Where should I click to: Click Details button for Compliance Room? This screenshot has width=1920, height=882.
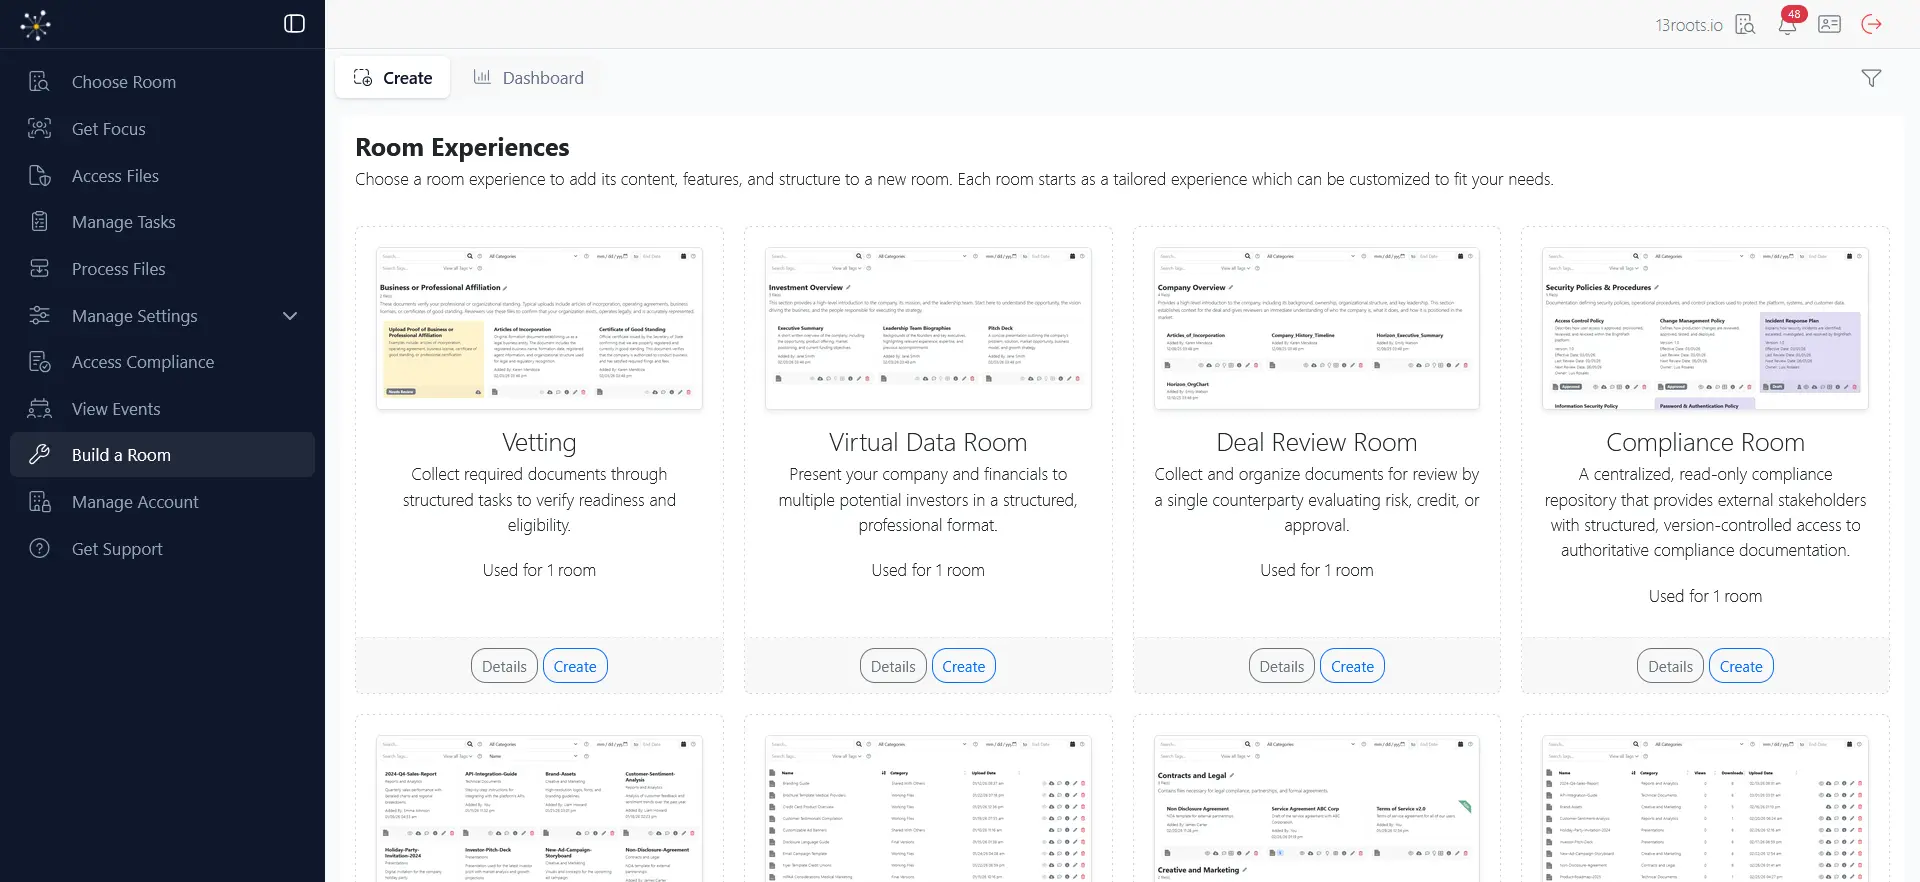(1671, 667)
